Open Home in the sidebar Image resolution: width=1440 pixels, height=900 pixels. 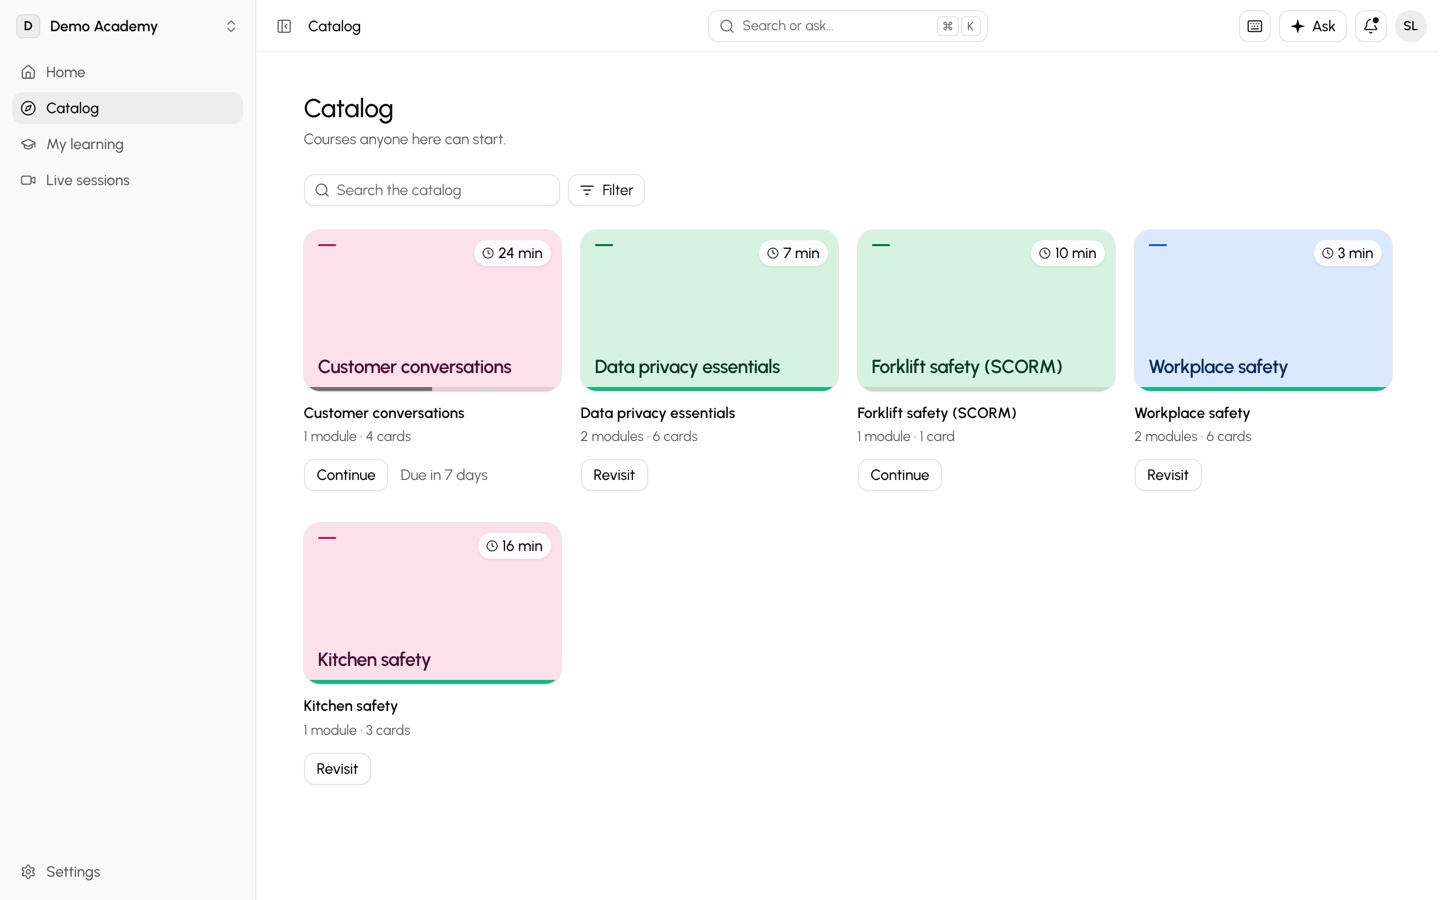click(x=128, y=72)
